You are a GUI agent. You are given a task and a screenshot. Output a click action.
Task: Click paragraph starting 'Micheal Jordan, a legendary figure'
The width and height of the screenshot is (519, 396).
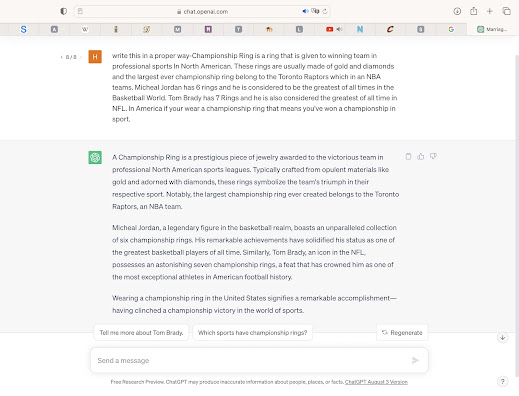[254, 252]
